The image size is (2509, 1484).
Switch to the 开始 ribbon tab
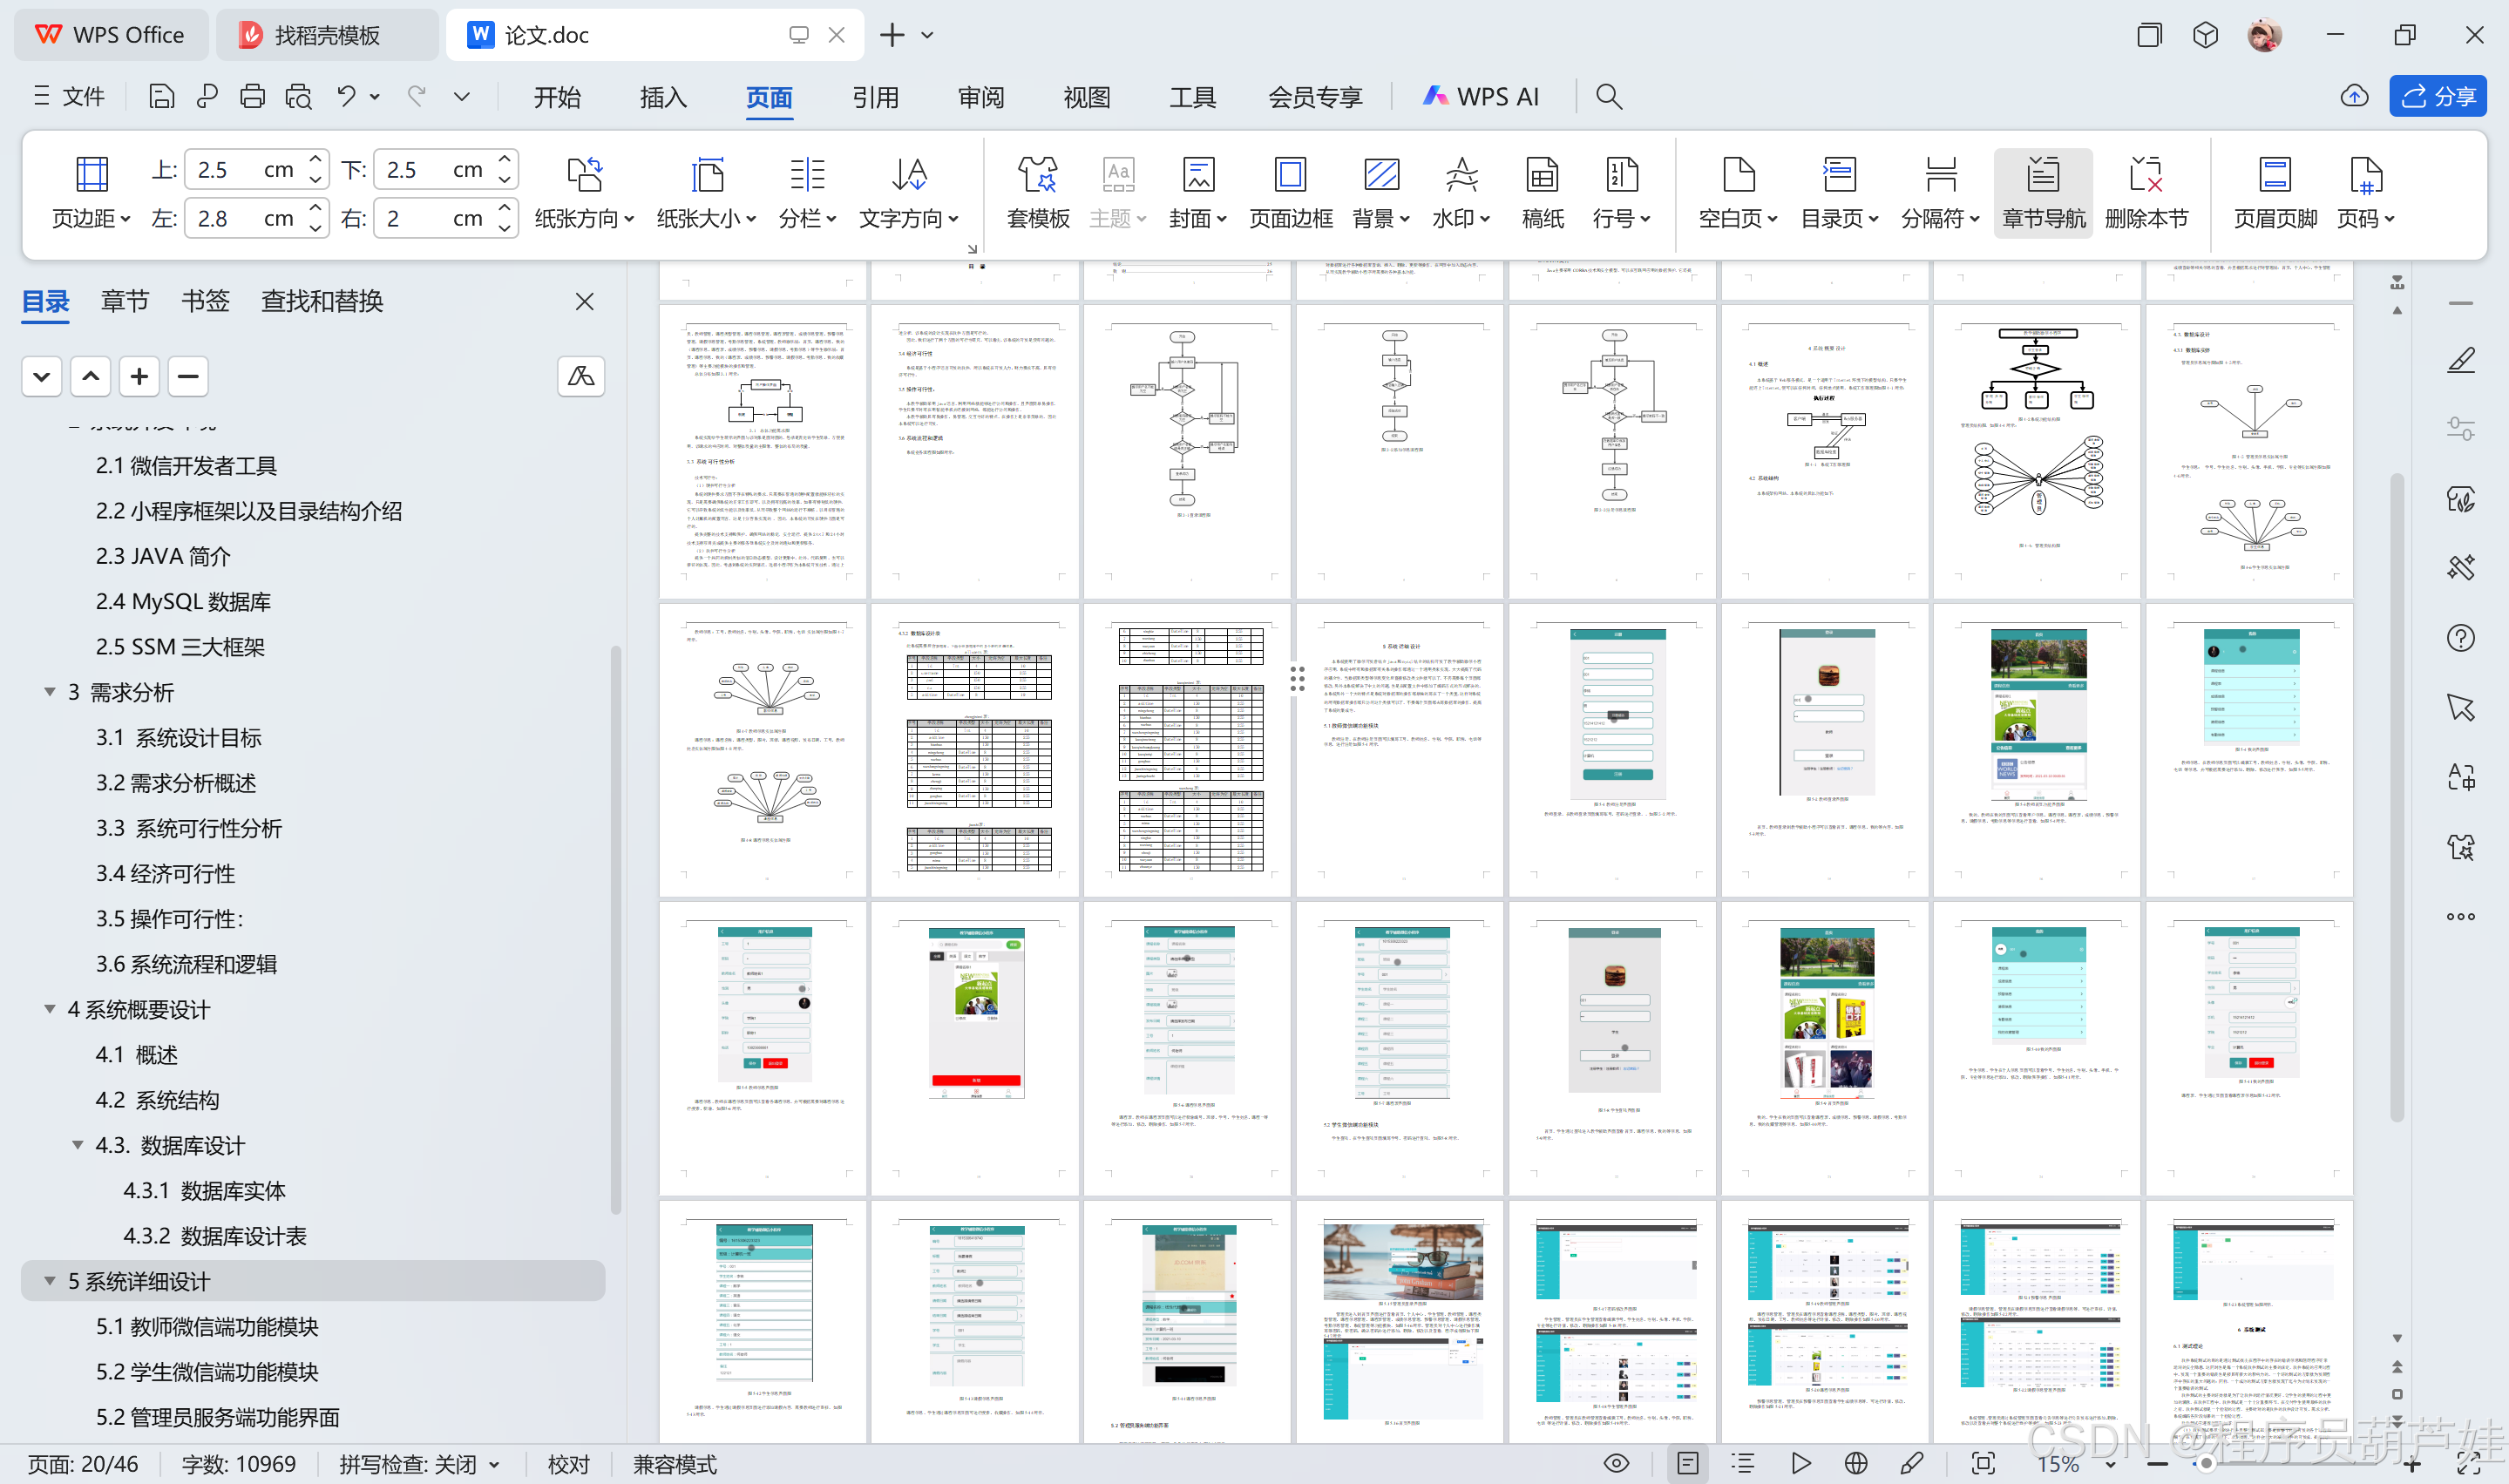557,97
